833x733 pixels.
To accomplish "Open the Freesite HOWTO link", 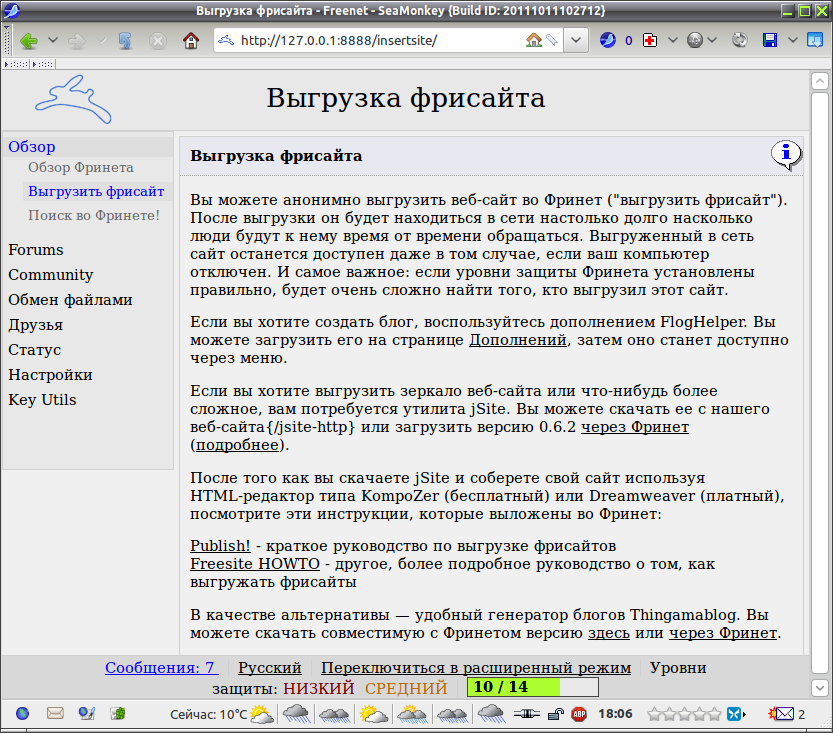I will [255, 564].
